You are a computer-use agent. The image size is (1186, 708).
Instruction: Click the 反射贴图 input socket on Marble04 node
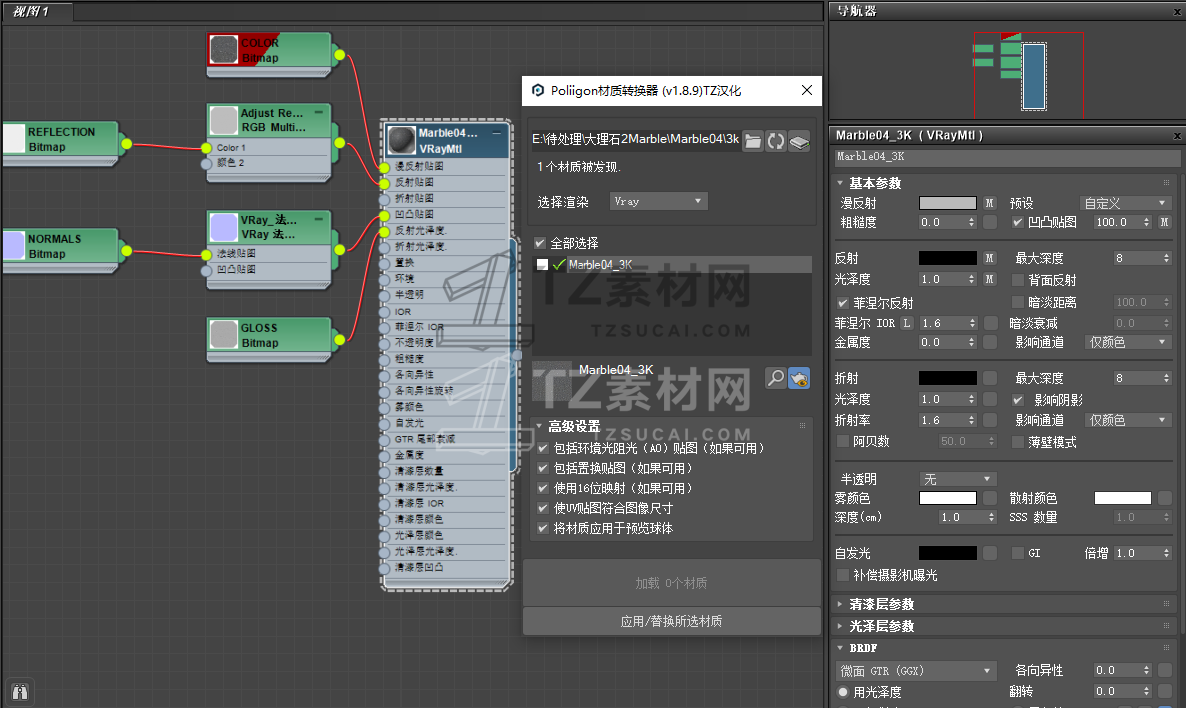pos(384,183)
